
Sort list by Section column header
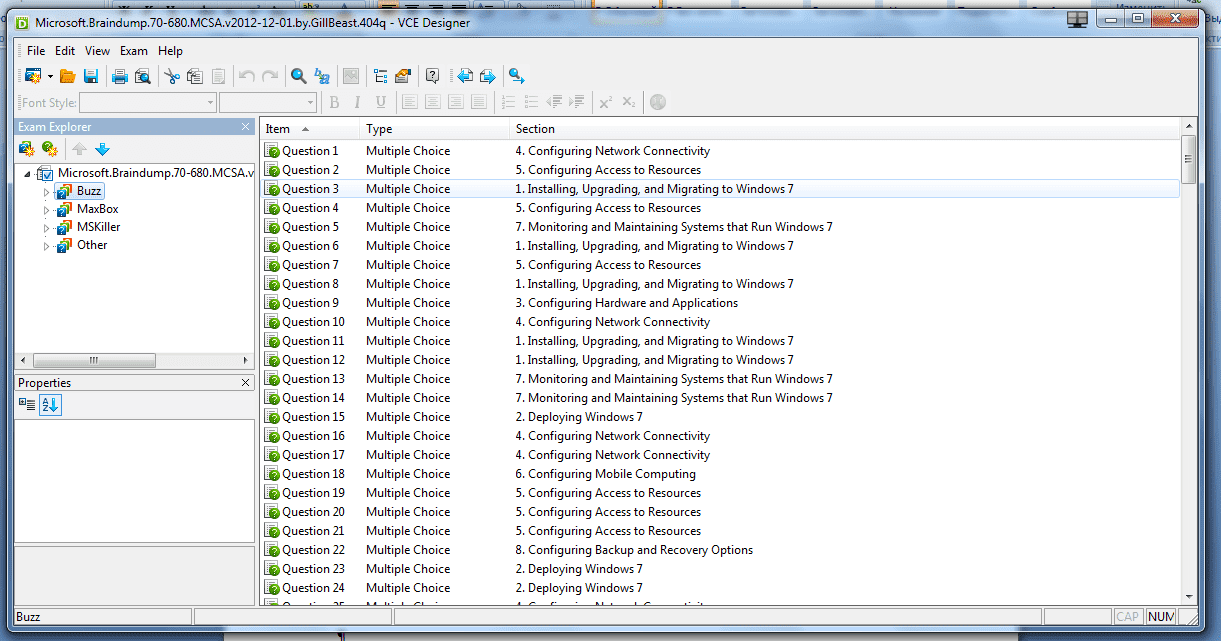(845, 129)
